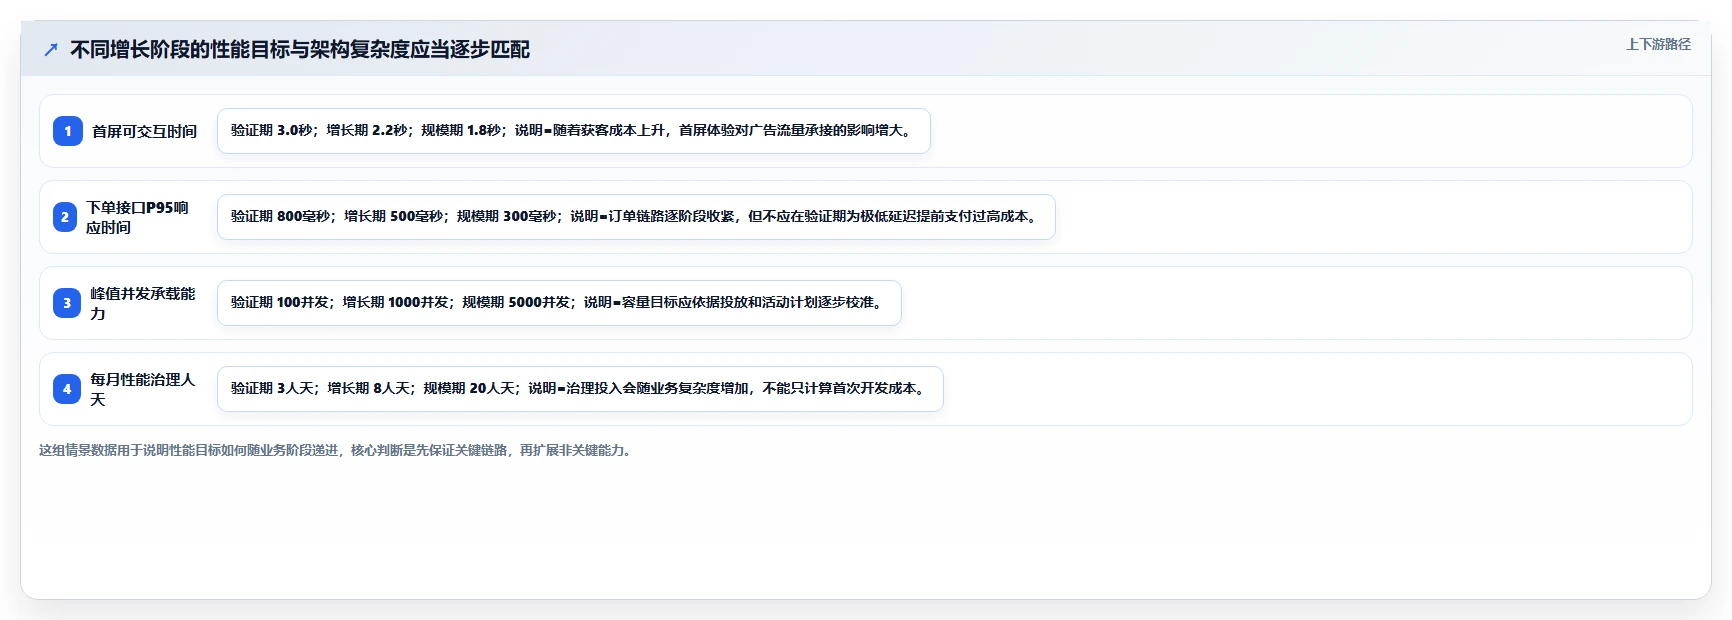Click the footnote text 这组情景数据用于说明性能目标
The image size is (1732, 620).
[336, 450]
